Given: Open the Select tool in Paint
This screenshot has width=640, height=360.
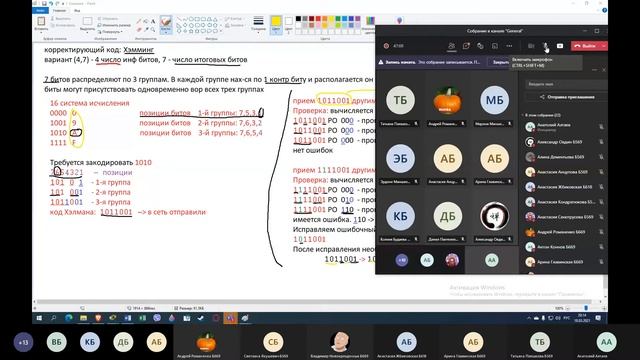Looking at the screenshot, I should tap(87, 24).
